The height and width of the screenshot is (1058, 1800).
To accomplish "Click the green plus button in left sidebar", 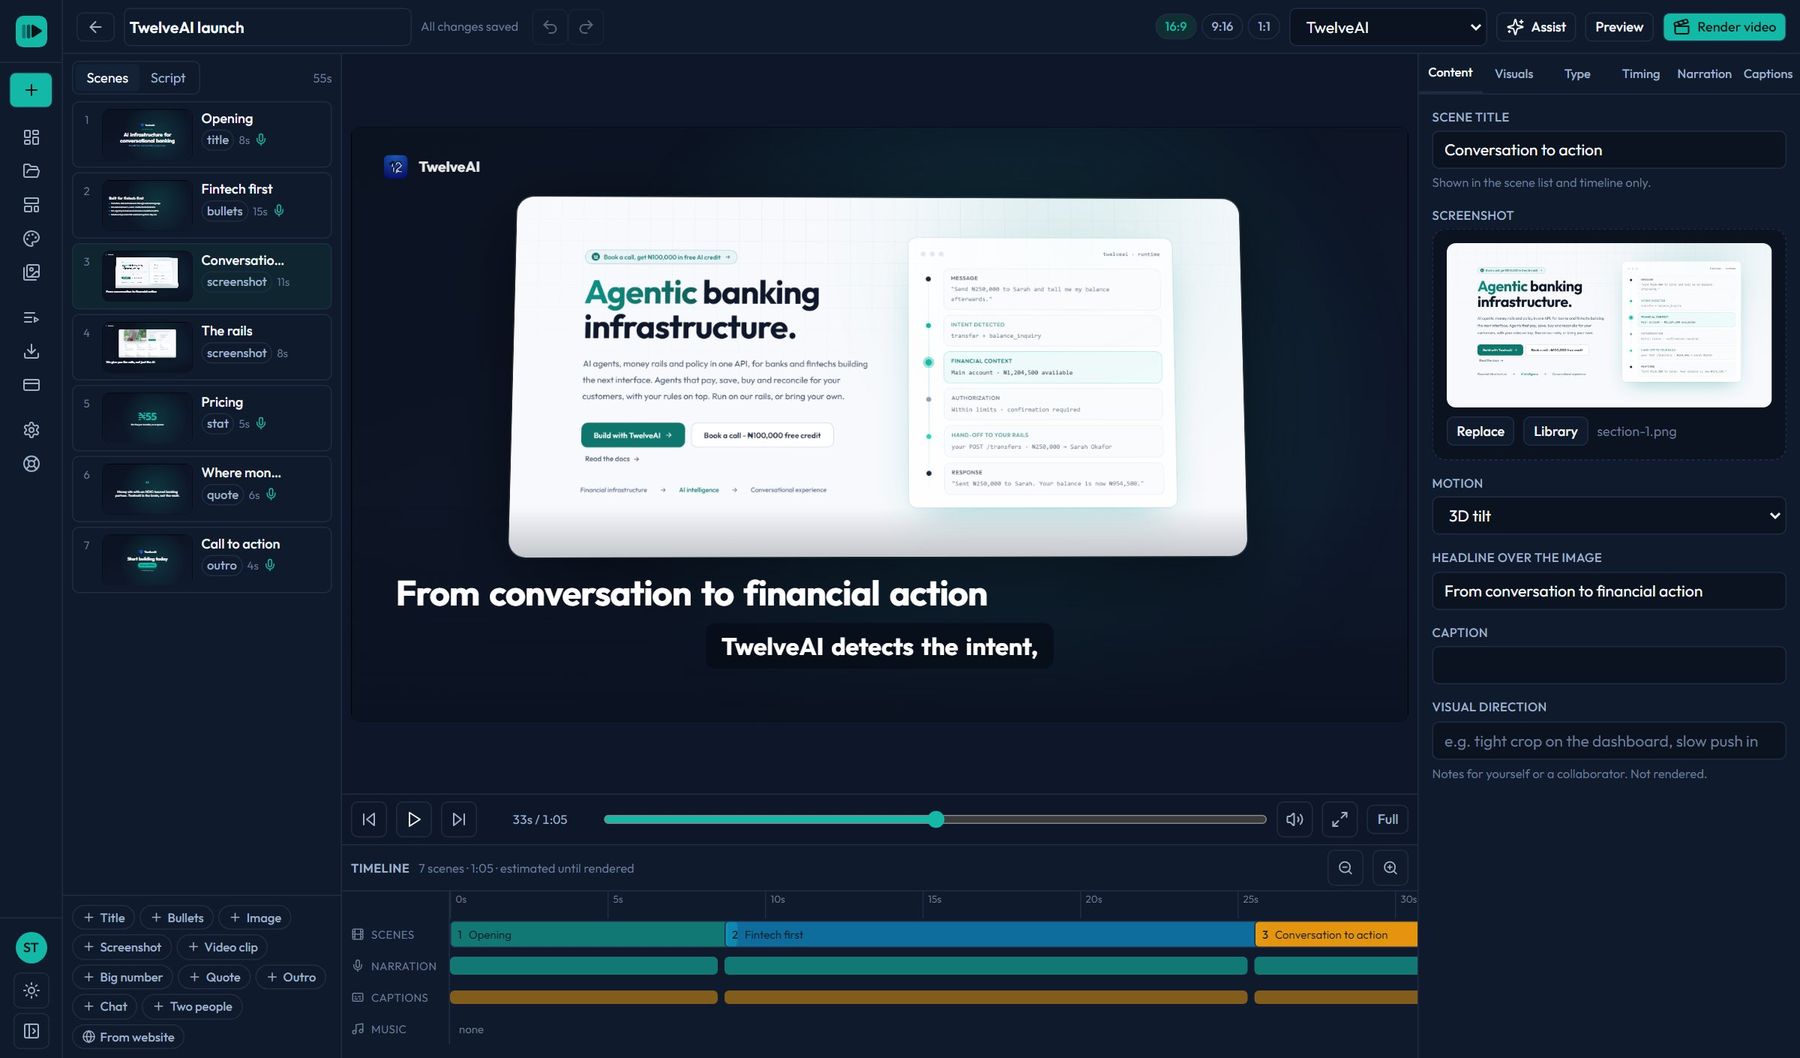I will pos(31,90).
